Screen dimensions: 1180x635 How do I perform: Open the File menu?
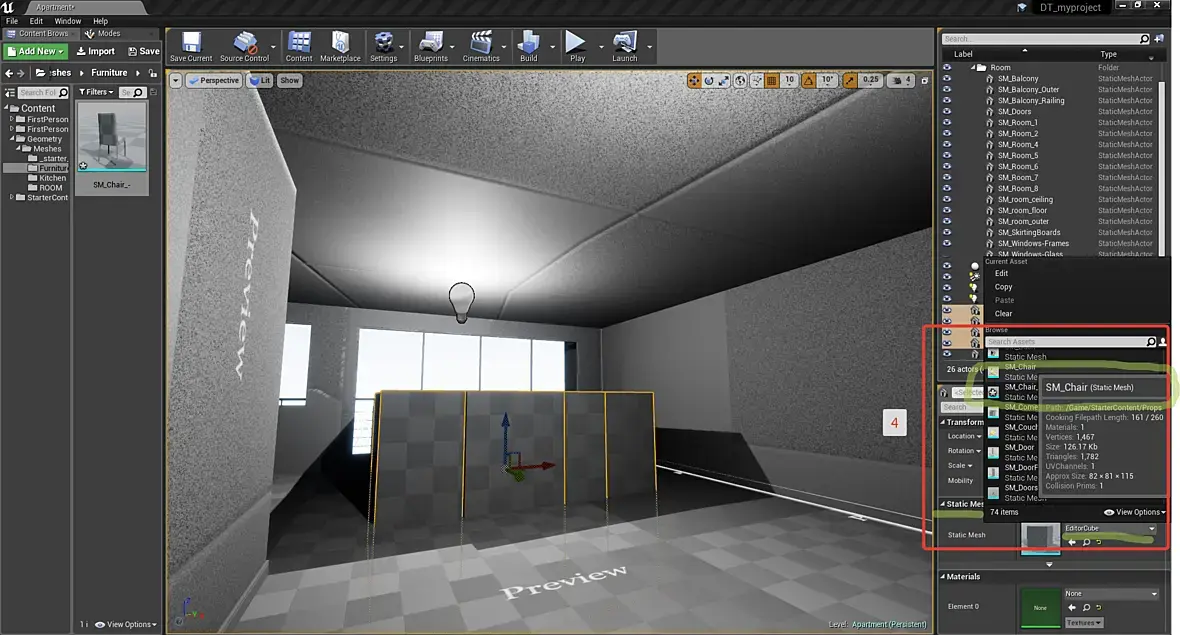point(12,21)
